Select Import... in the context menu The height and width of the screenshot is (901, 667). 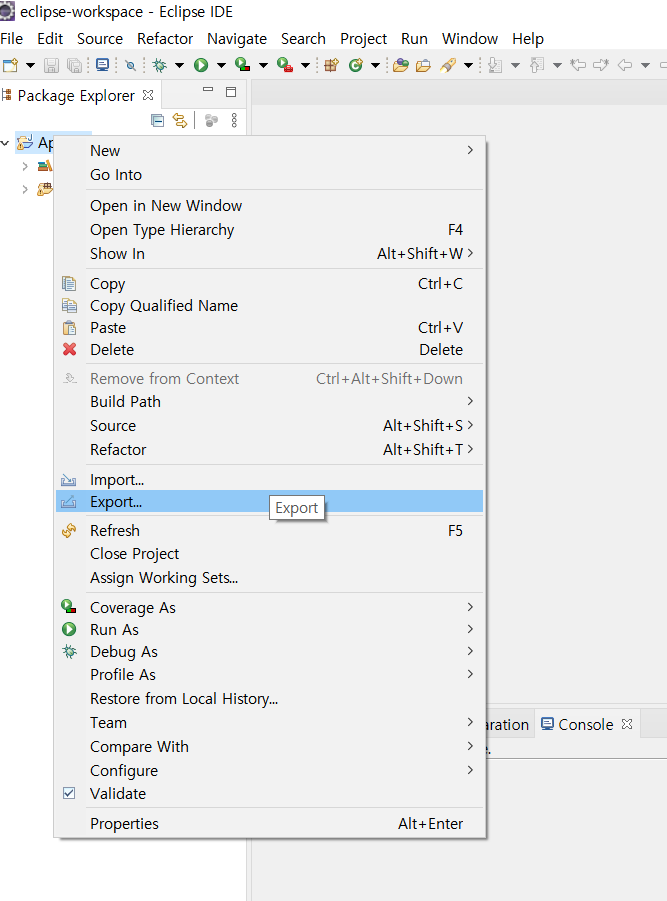click(269, 479)
